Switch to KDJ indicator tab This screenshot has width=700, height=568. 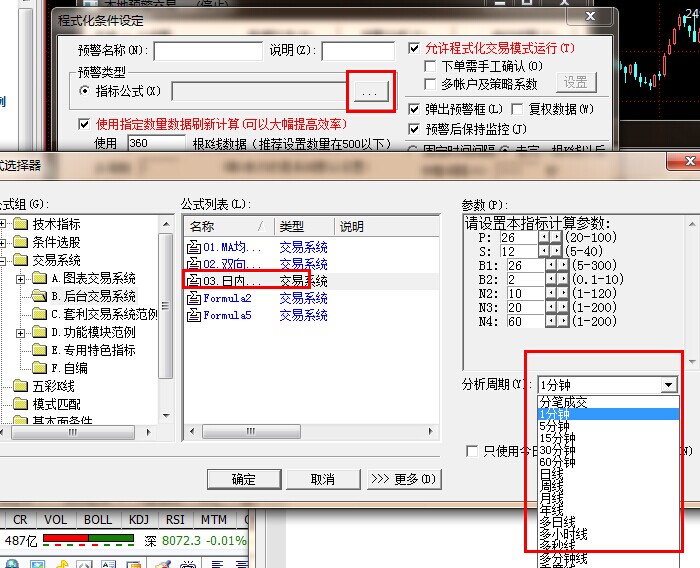[x=139, y=520]
